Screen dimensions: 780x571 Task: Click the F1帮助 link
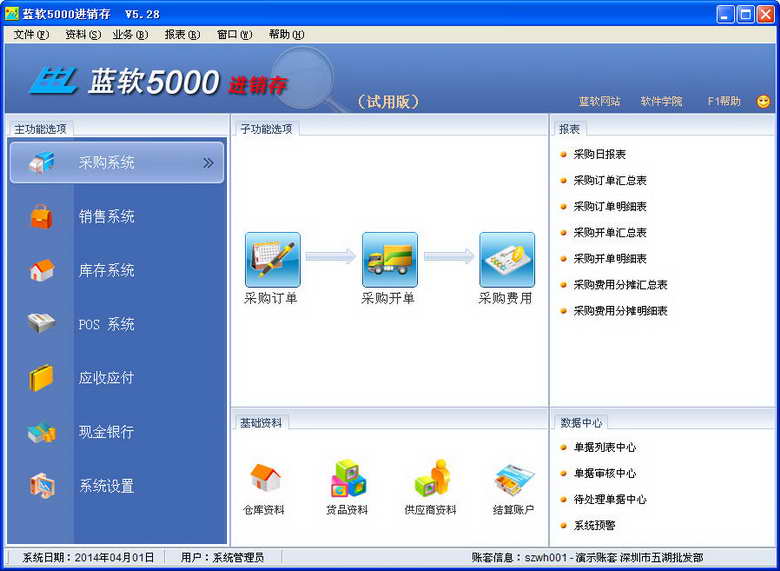[724, 101]
